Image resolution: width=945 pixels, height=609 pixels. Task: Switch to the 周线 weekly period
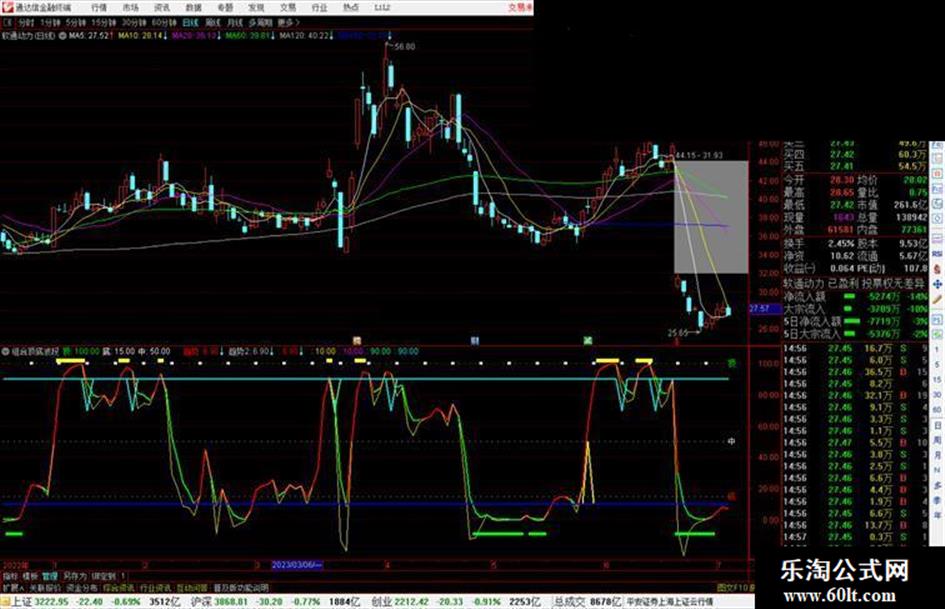click(213, 23)
